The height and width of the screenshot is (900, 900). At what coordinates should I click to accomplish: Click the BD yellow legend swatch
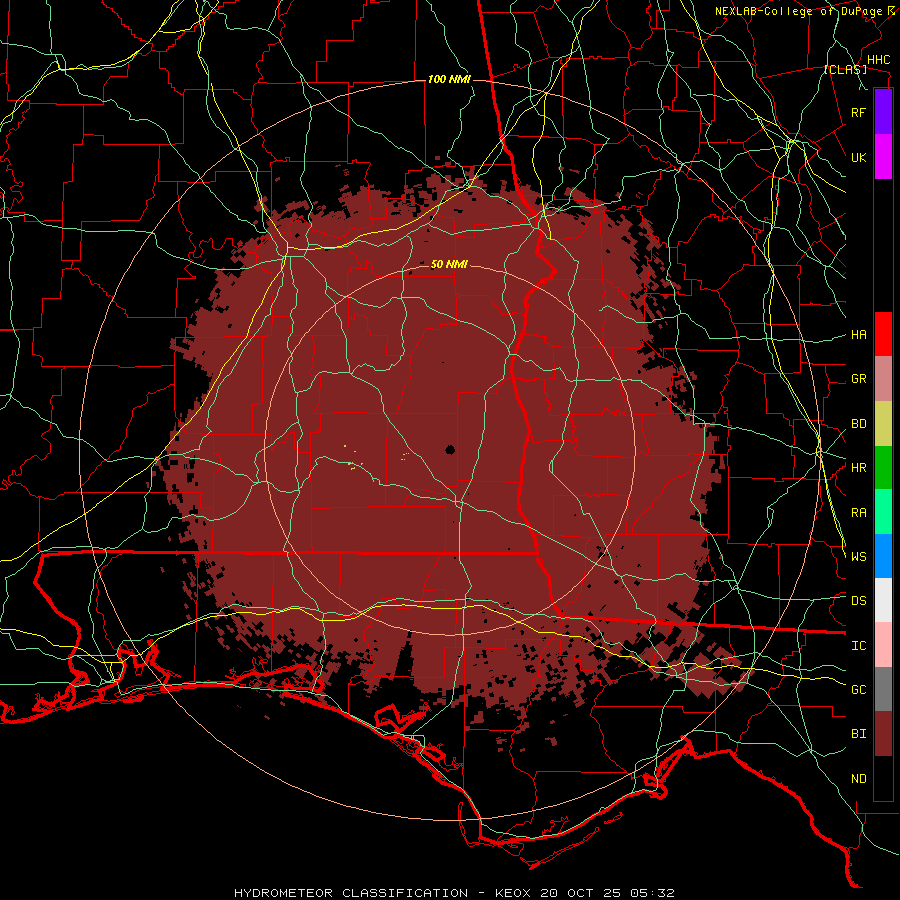pyautogui.click(x=883, y=423)
